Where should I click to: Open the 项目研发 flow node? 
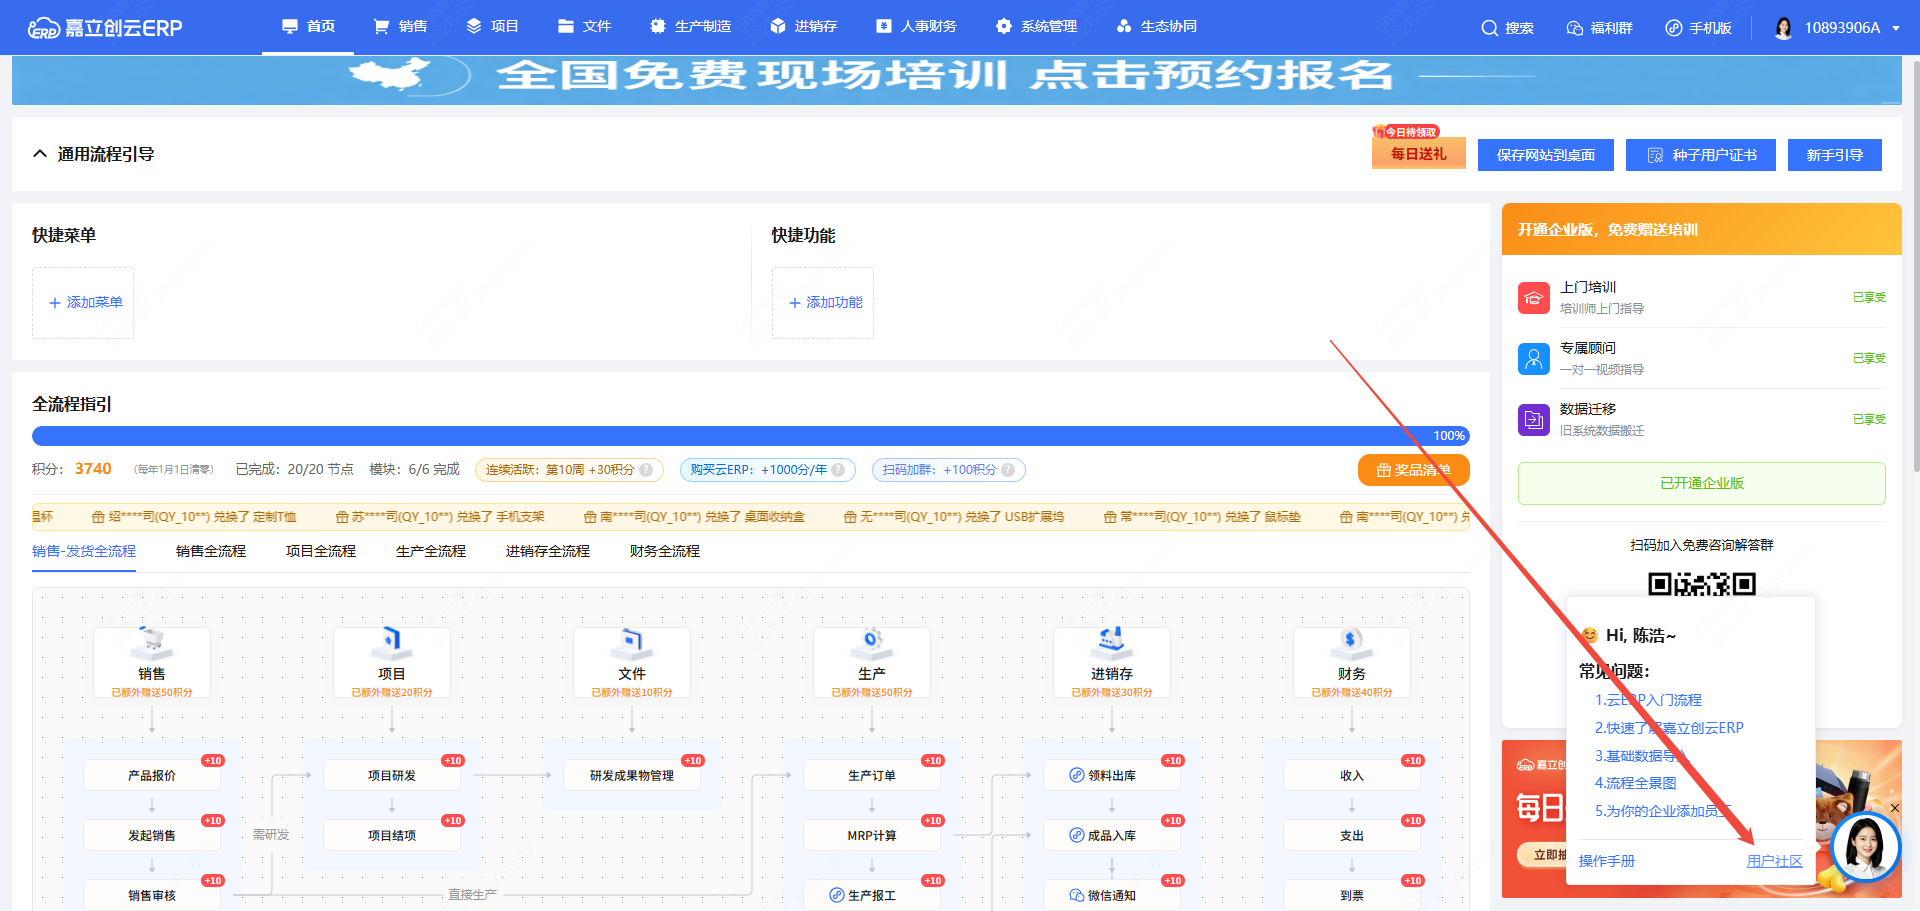click(392, 776)
